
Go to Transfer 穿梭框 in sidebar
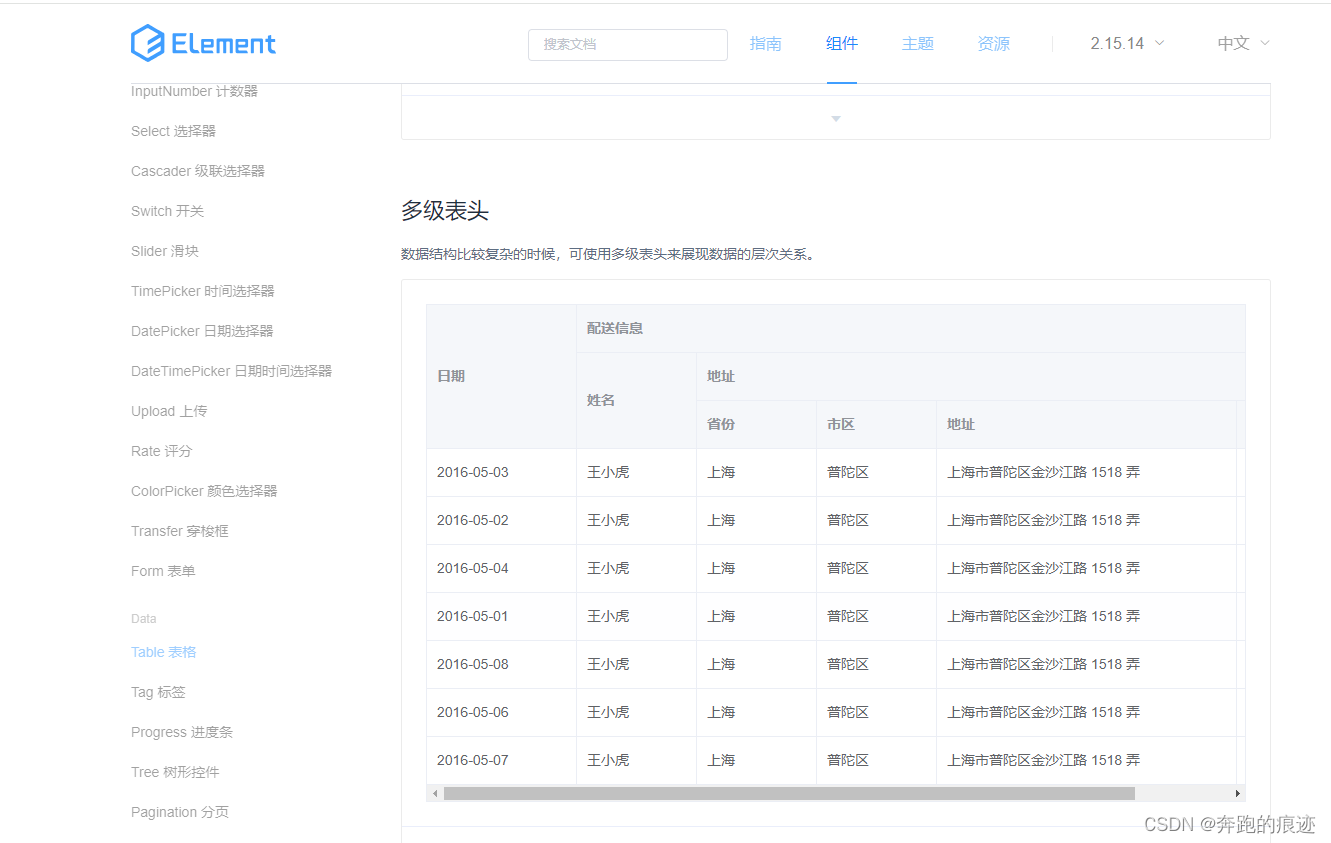click(180, 531)
